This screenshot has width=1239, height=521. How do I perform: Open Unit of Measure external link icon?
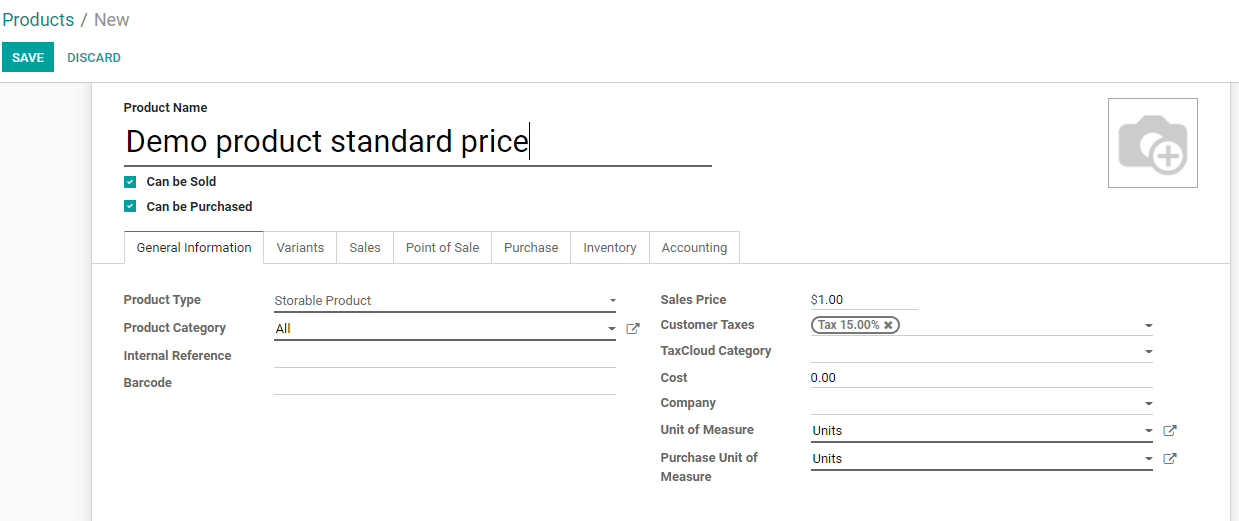pyautogui.click(x=1170, y=431)
